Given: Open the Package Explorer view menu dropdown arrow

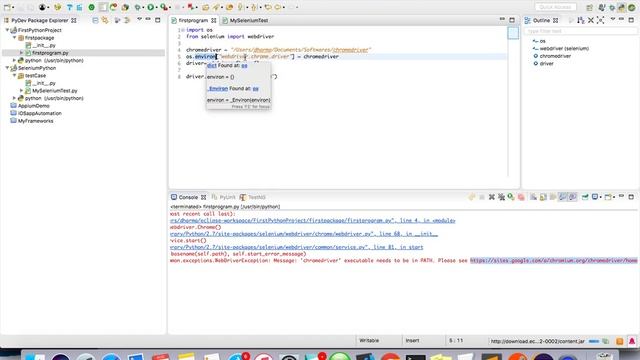Looking at the screenshot, I should pos(139,20).
